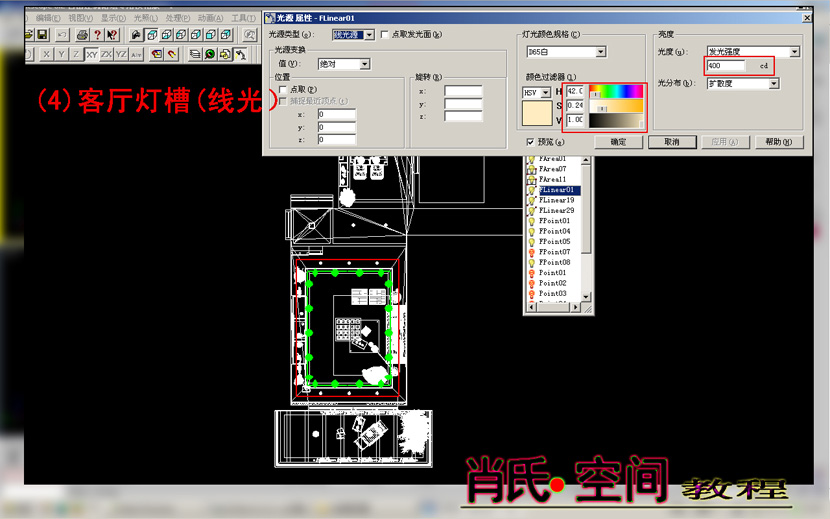The image size is (830, 519).
Task: Open the 显示(D) menu
Action: pyautogui.click(x=113, y=18)
